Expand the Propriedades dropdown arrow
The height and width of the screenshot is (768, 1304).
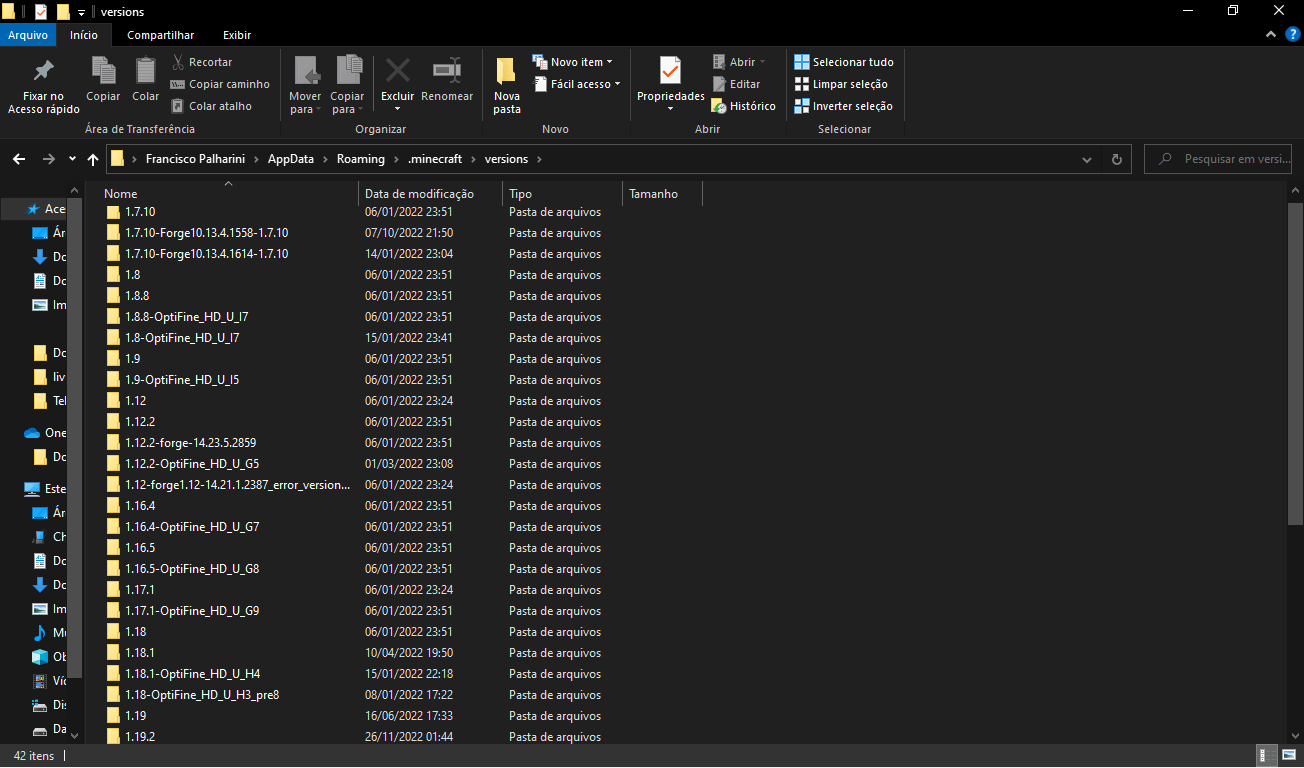(671, 109)
